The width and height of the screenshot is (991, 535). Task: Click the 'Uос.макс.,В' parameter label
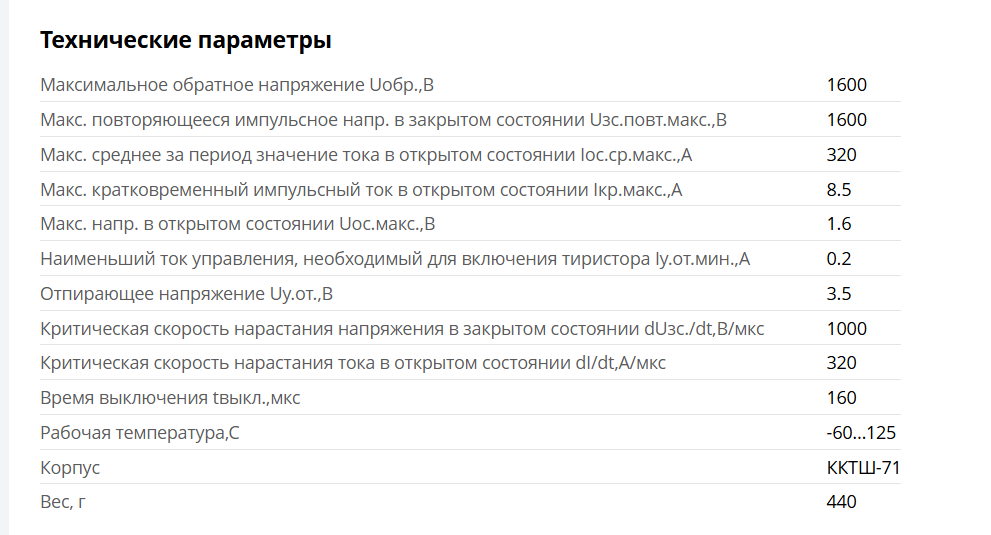(x=238, y=224)
